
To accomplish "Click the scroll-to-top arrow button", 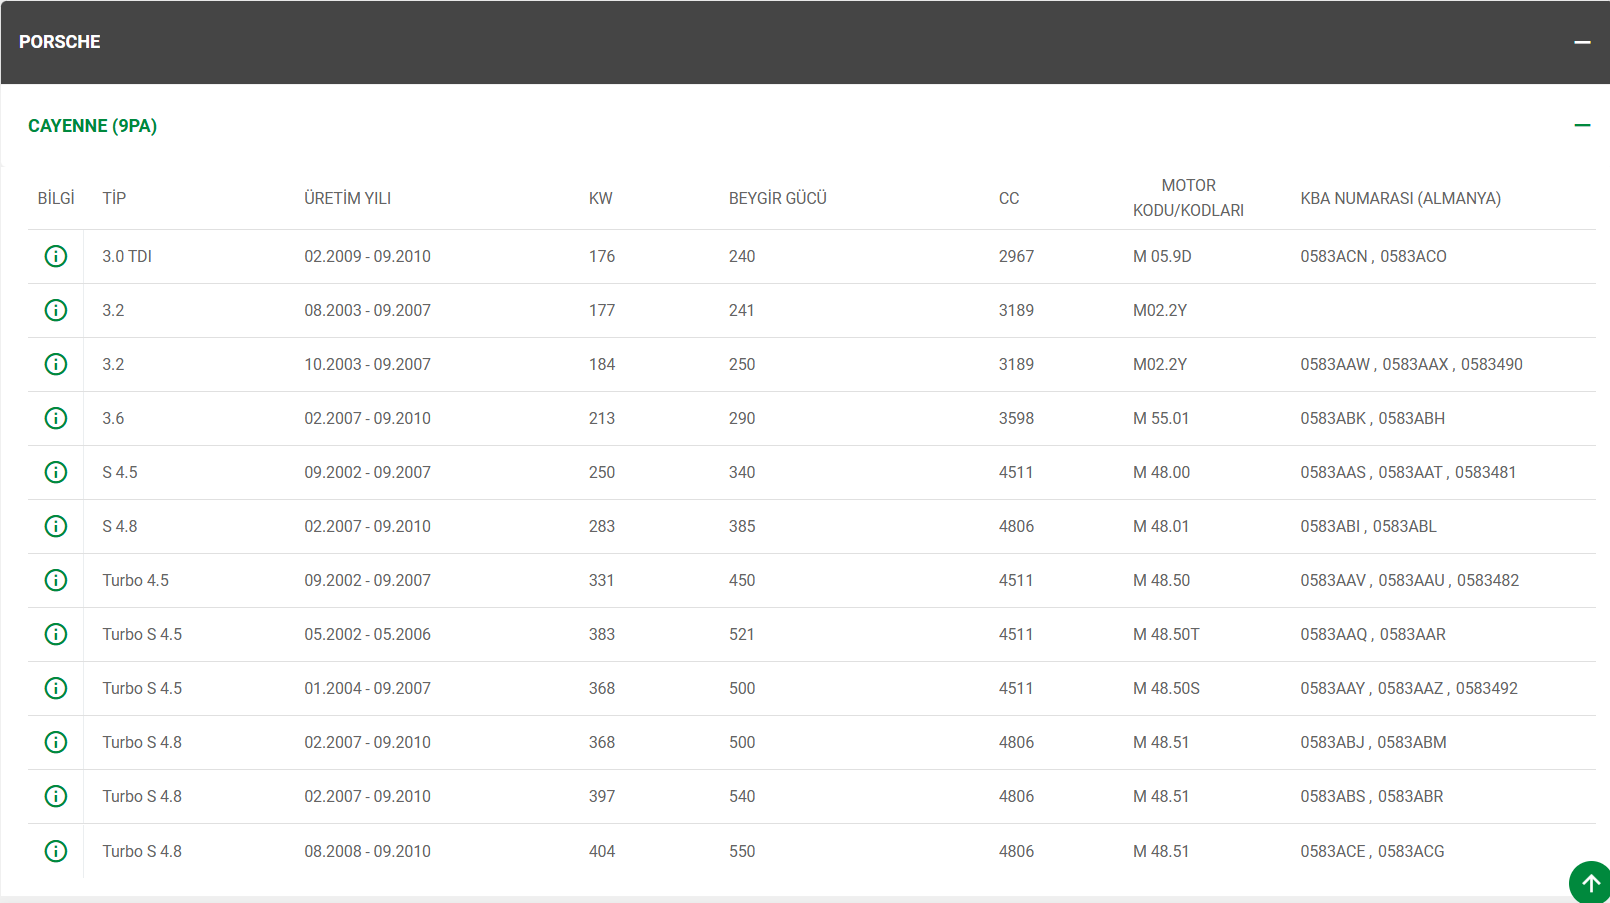I will [1590, 883].
